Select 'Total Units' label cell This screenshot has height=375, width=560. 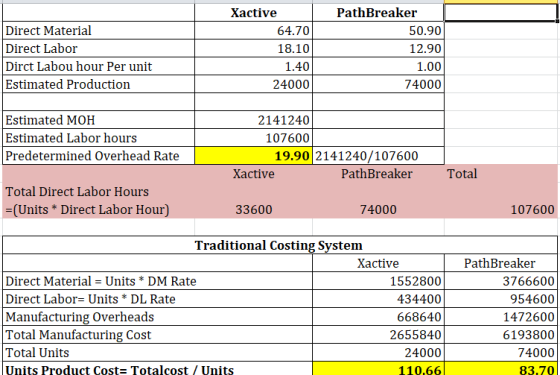point(158,352)
